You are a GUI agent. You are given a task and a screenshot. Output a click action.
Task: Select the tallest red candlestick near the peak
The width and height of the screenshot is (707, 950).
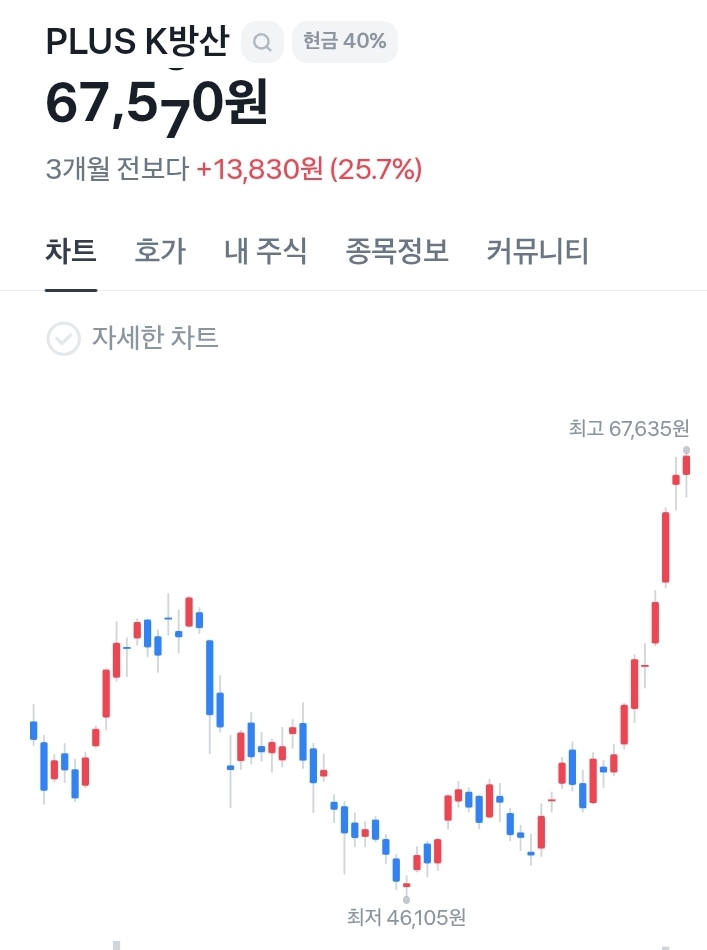pyautogui.click(x=665, y=547)
